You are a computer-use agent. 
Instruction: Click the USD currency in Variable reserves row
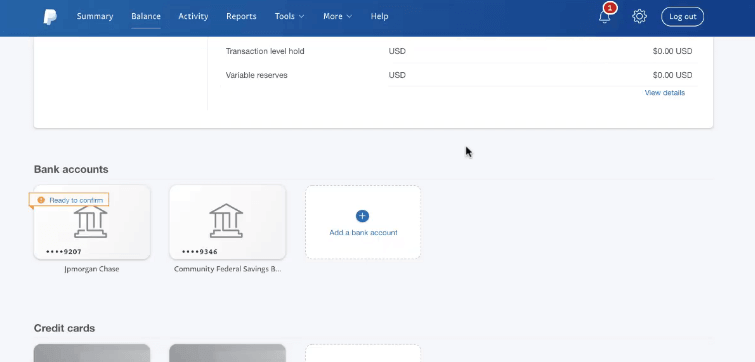point(397,75)
